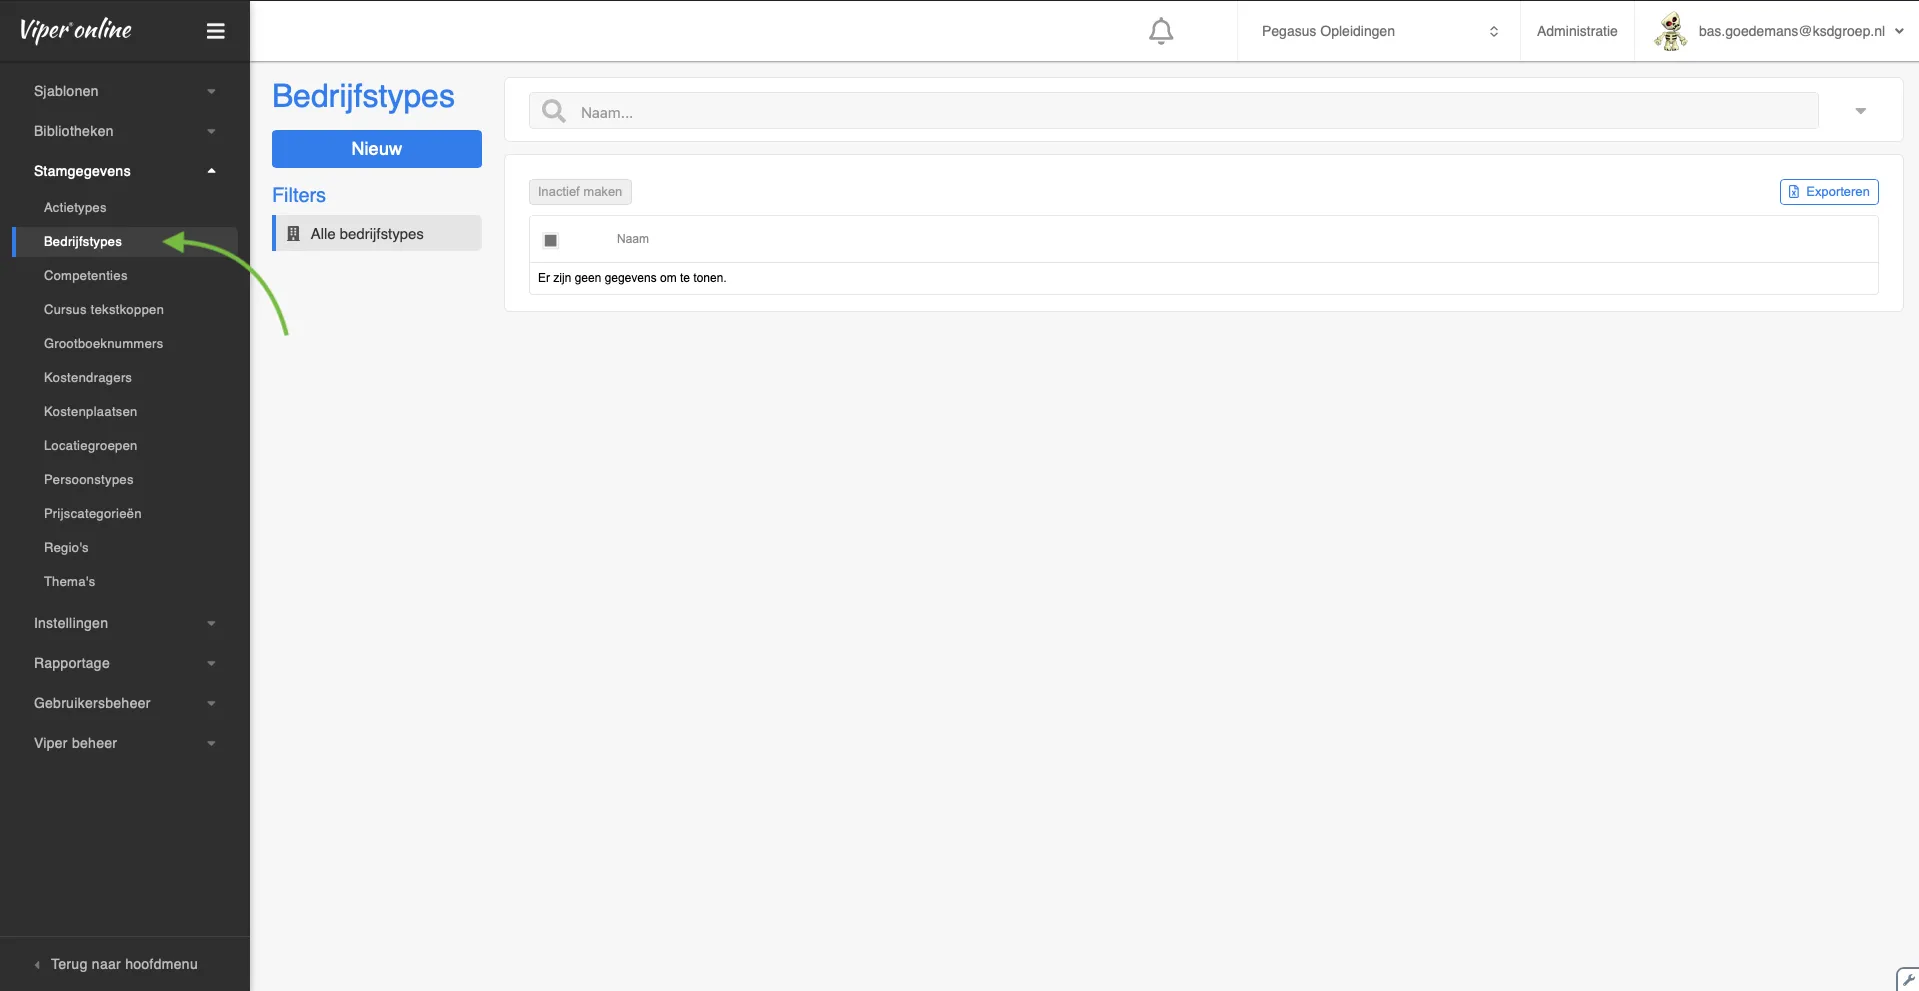Open Thema's in the sidebar
The height and width of the screenshot is (991, 1919).
[x=70, y=582]
